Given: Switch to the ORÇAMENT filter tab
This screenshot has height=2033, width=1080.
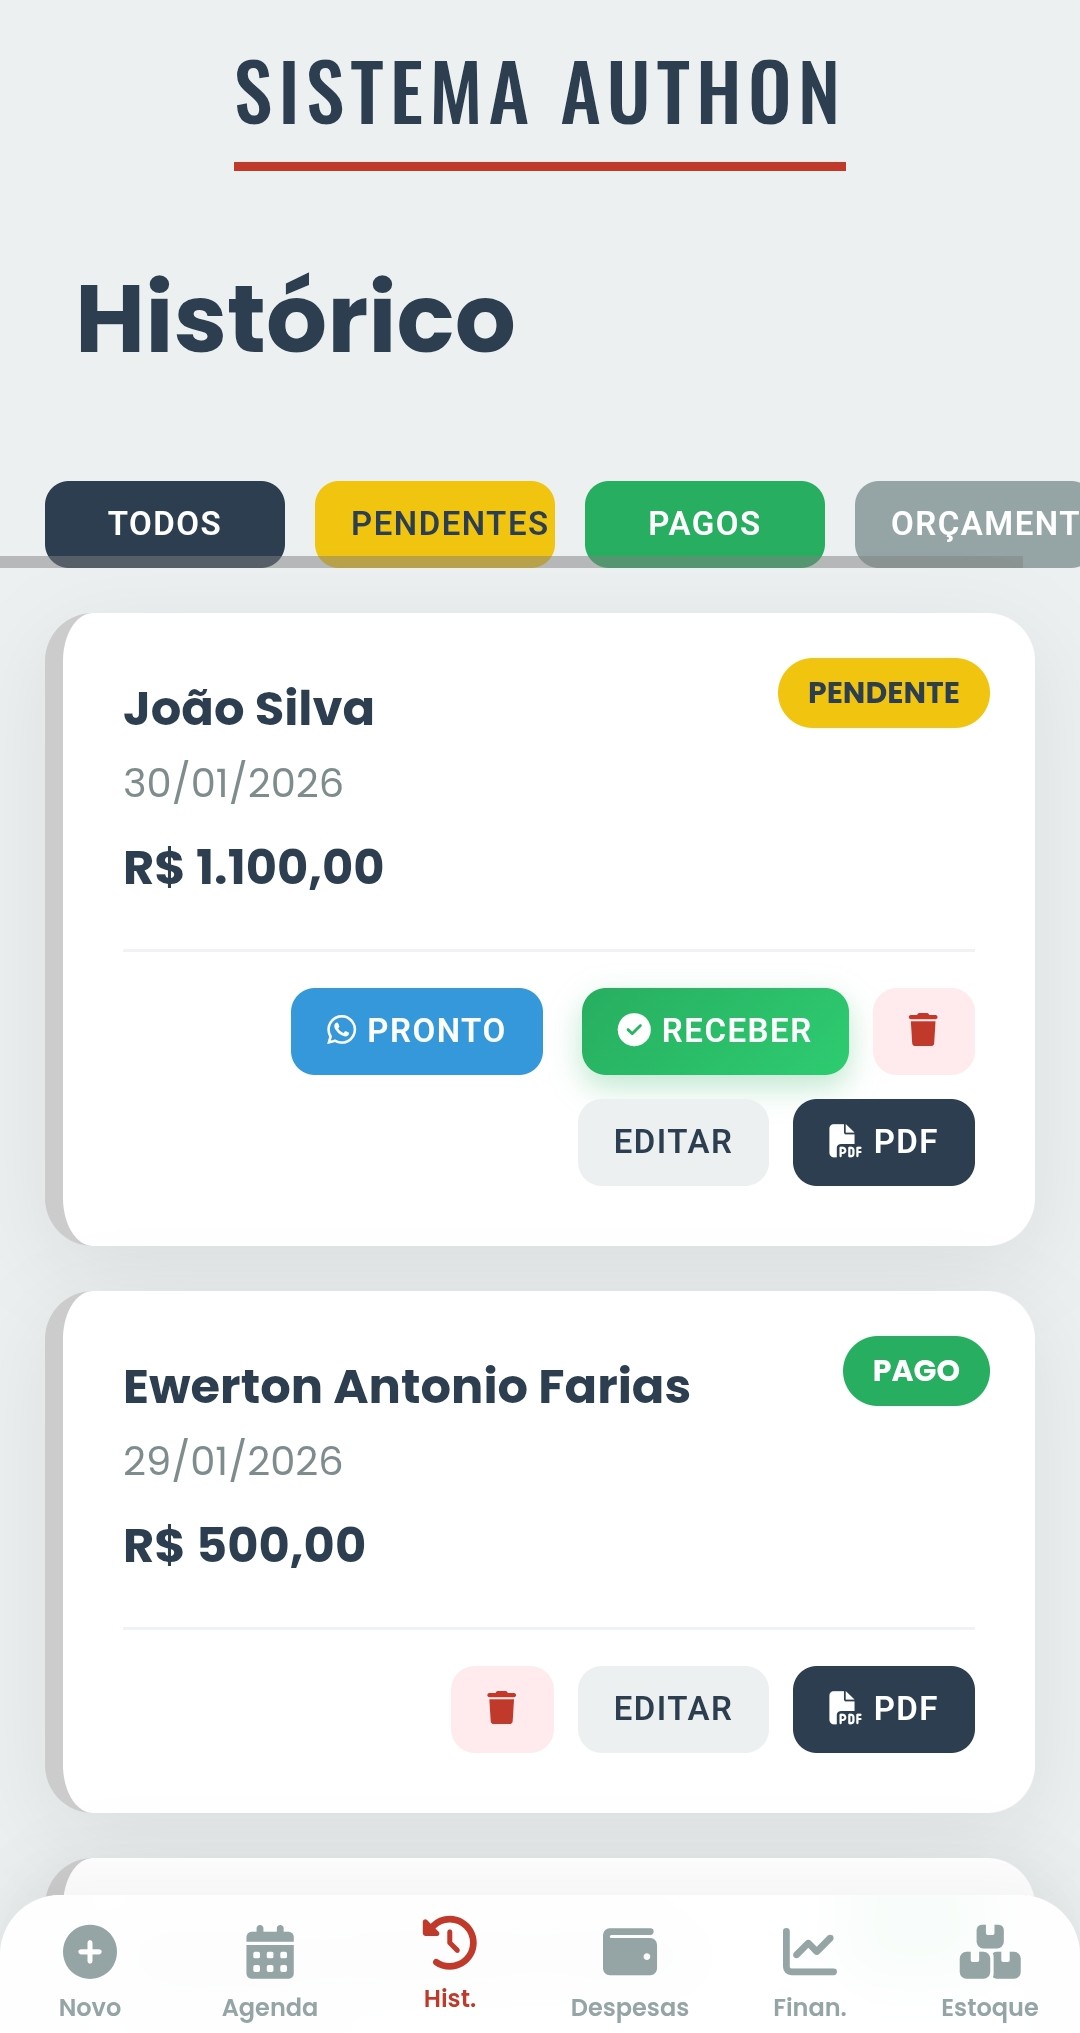Looking at the screenshot, I should click(x=968, y=523).
